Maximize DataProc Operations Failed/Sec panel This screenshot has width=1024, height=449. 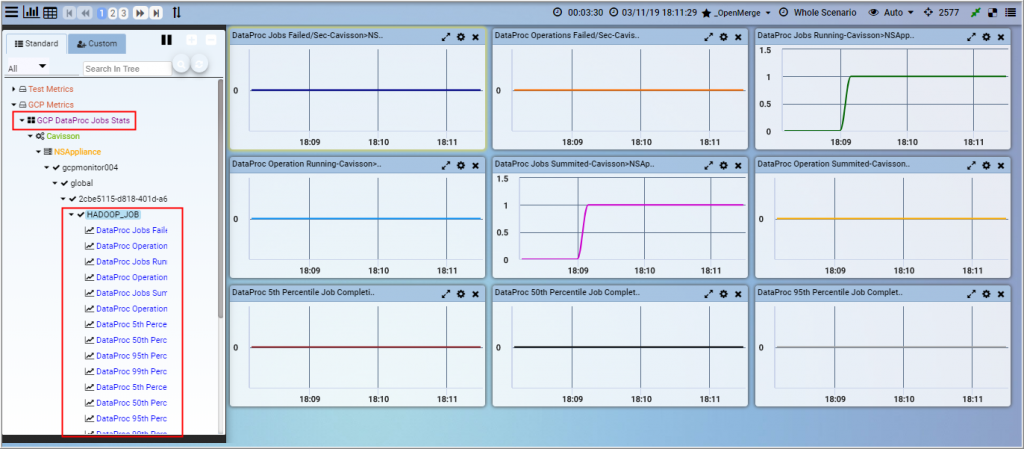[708, 37]
